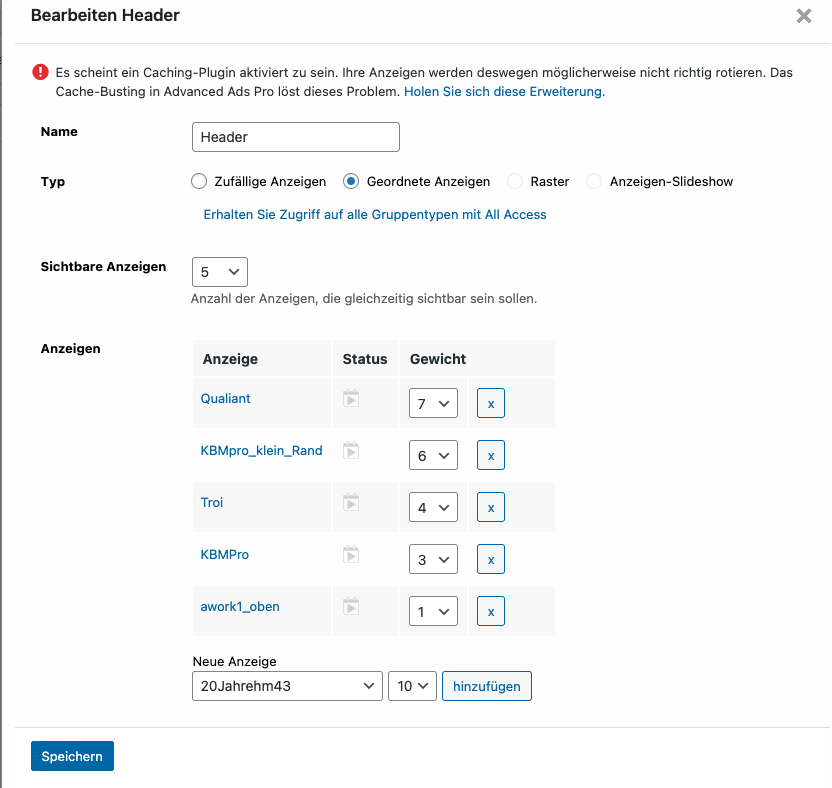The image size is (832, 788).
Task: Open the Qualiant ad link
Action: click(x=226, y=399)
